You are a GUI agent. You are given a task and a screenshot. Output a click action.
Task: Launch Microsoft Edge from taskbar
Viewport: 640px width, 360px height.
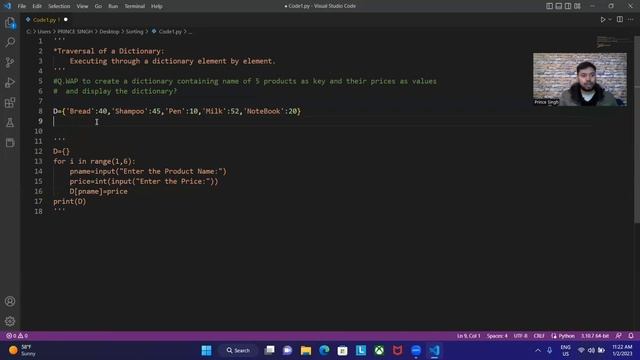(x=324, y=350)
